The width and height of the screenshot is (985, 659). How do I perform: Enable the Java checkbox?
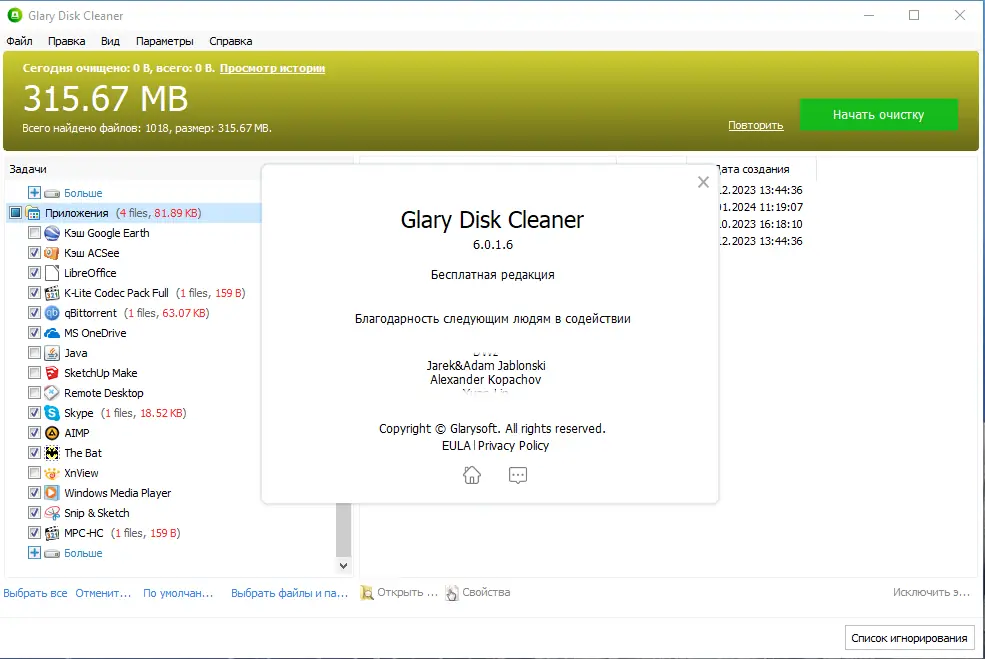pos(35,353)
